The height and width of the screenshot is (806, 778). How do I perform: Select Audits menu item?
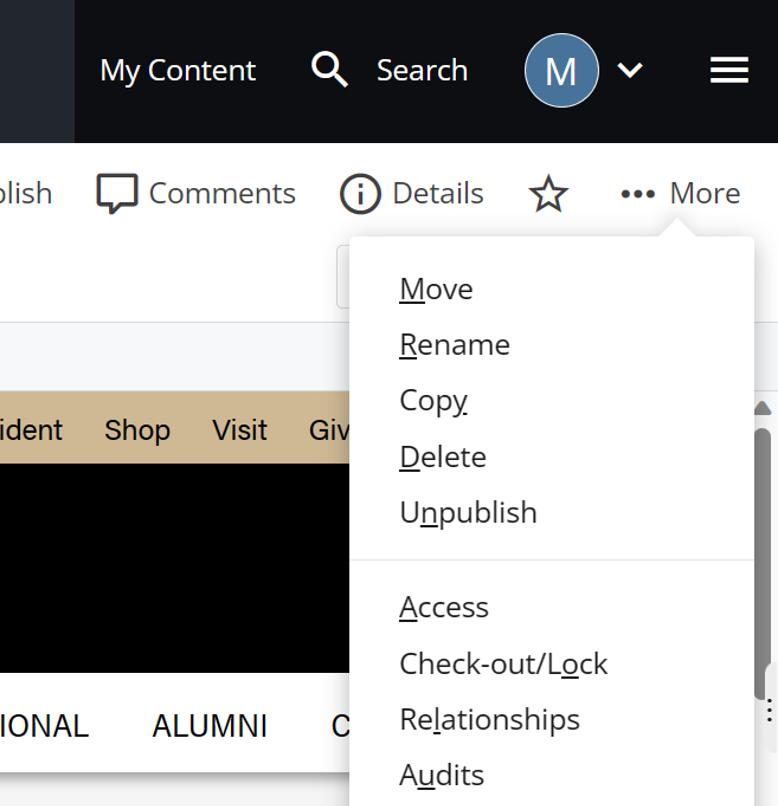(441, 775)
